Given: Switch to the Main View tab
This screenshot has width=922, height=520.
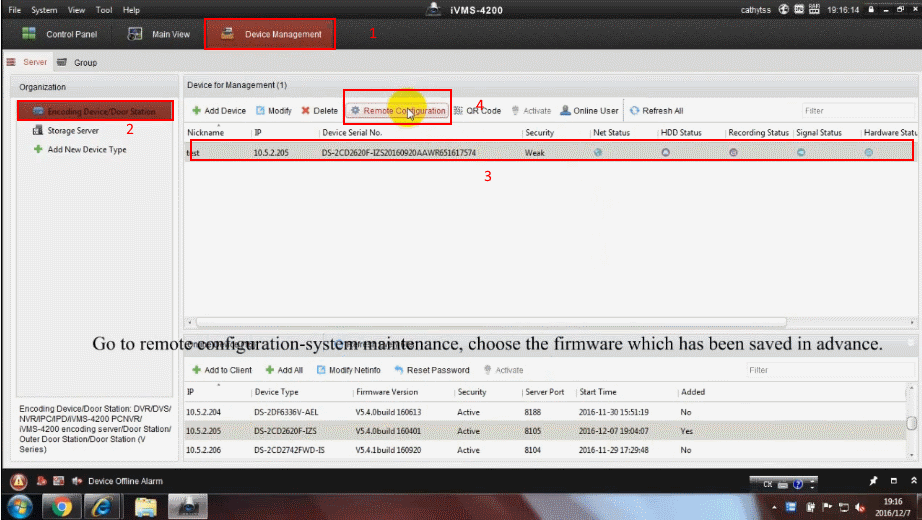Looking at the screenshot, I should point(159,34).
